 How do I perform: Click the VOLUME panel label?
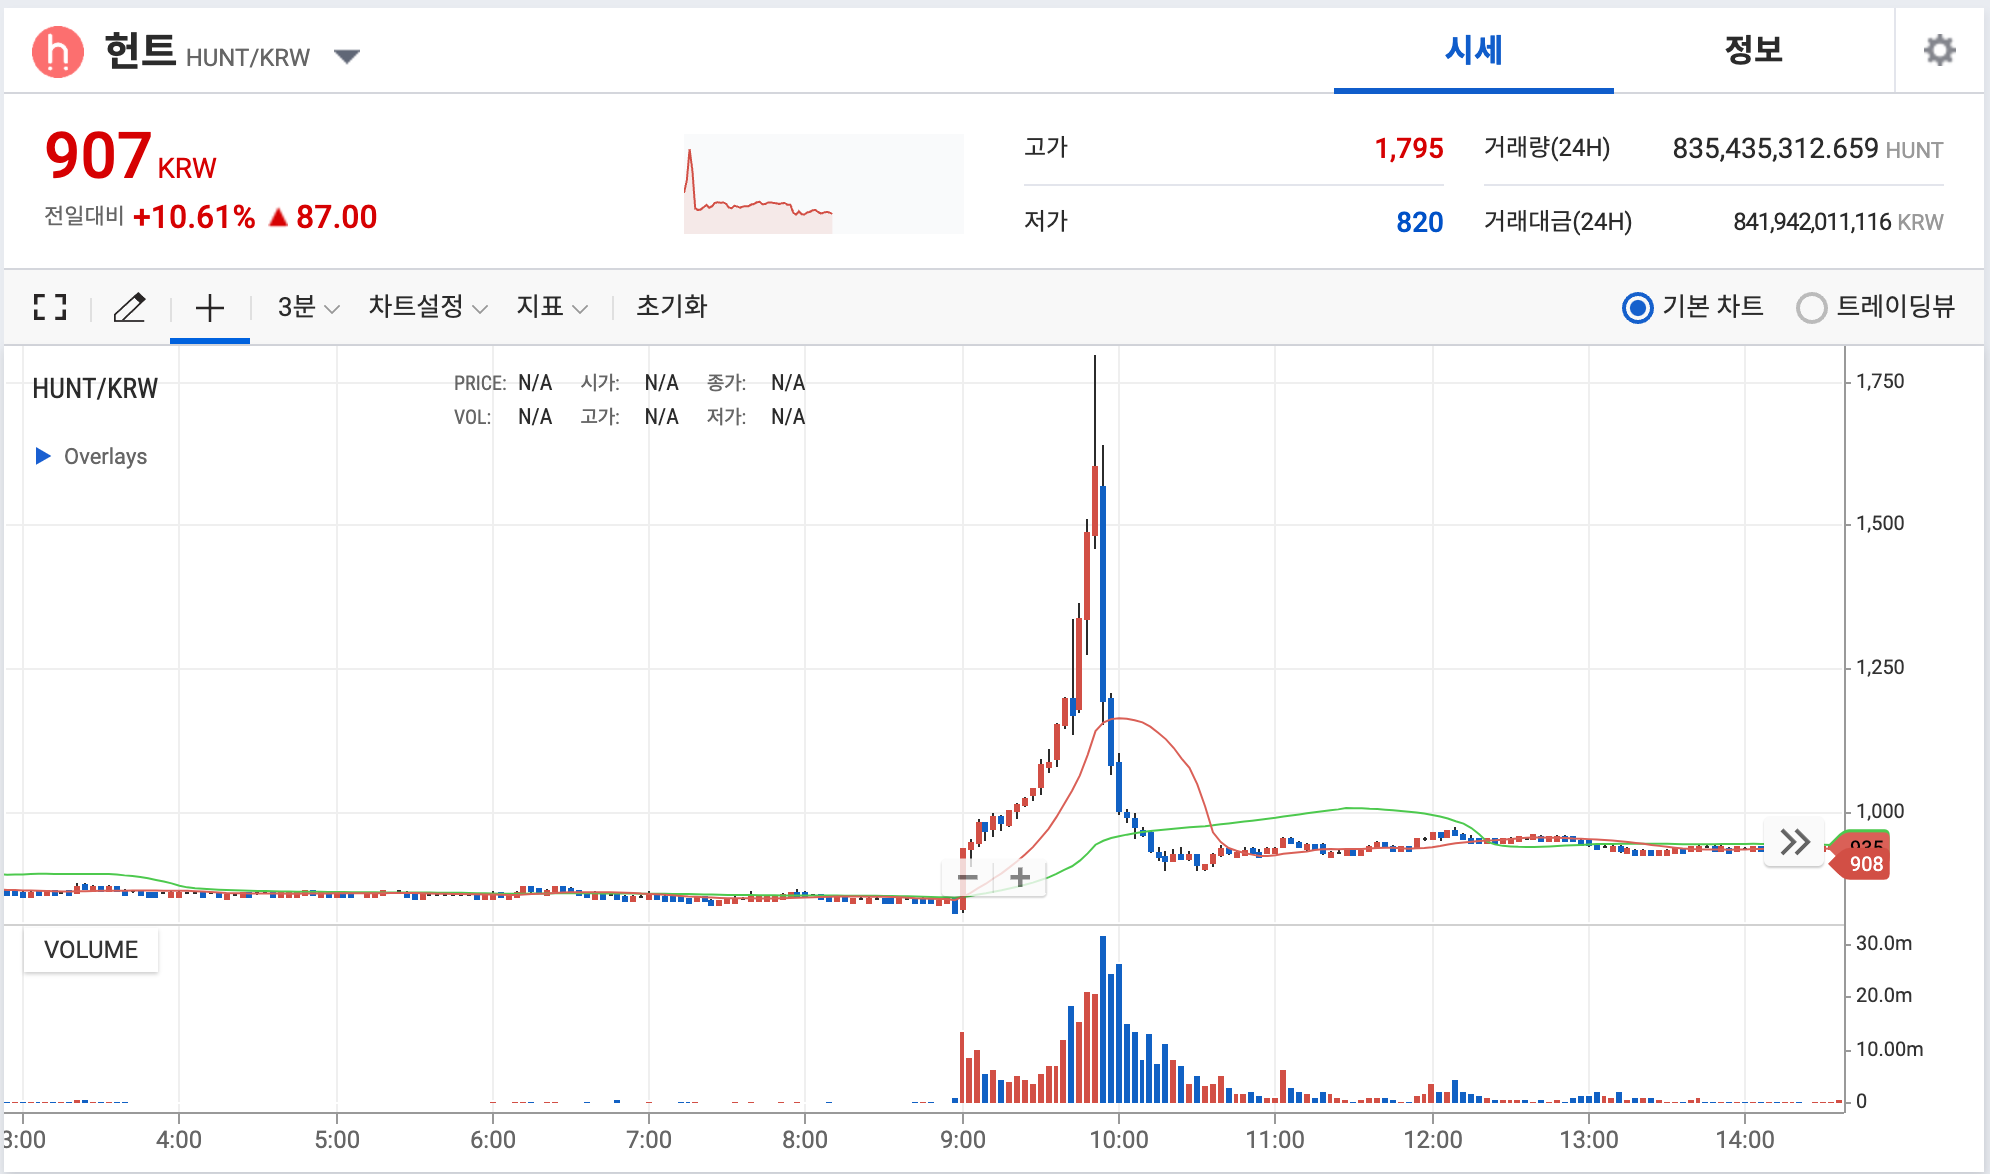(91, 950)
